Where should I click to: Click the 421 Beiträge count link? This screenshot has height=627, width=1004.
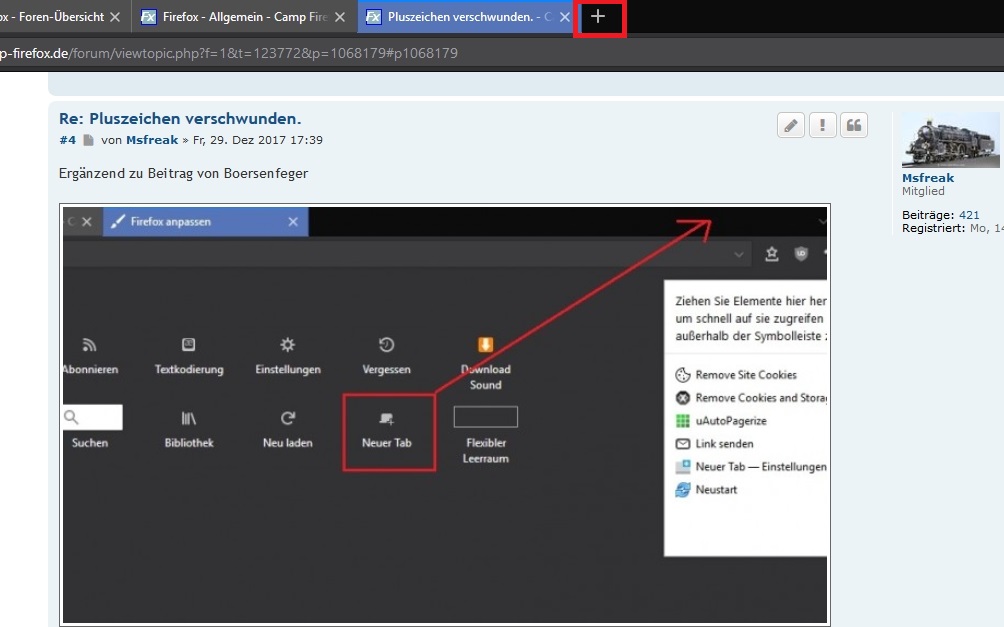[x=969, y=215]
